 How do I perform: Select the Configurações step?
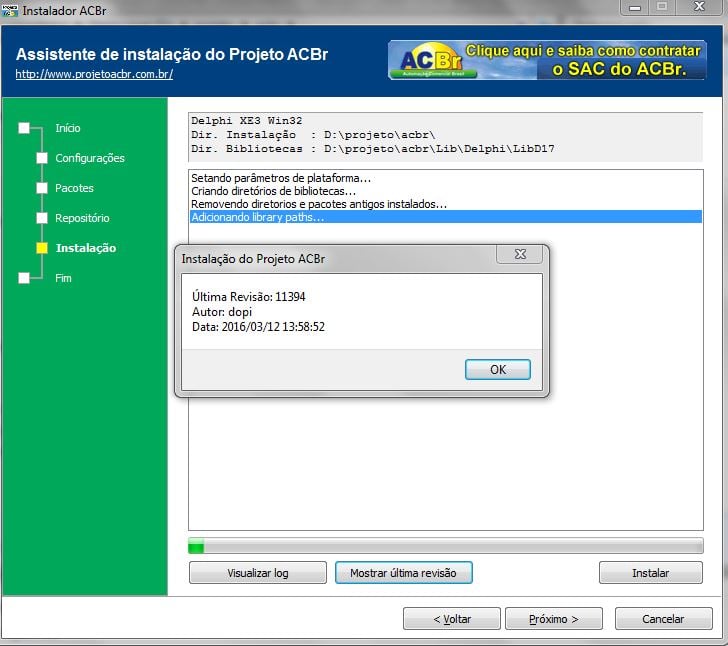(x=90, y=158)
